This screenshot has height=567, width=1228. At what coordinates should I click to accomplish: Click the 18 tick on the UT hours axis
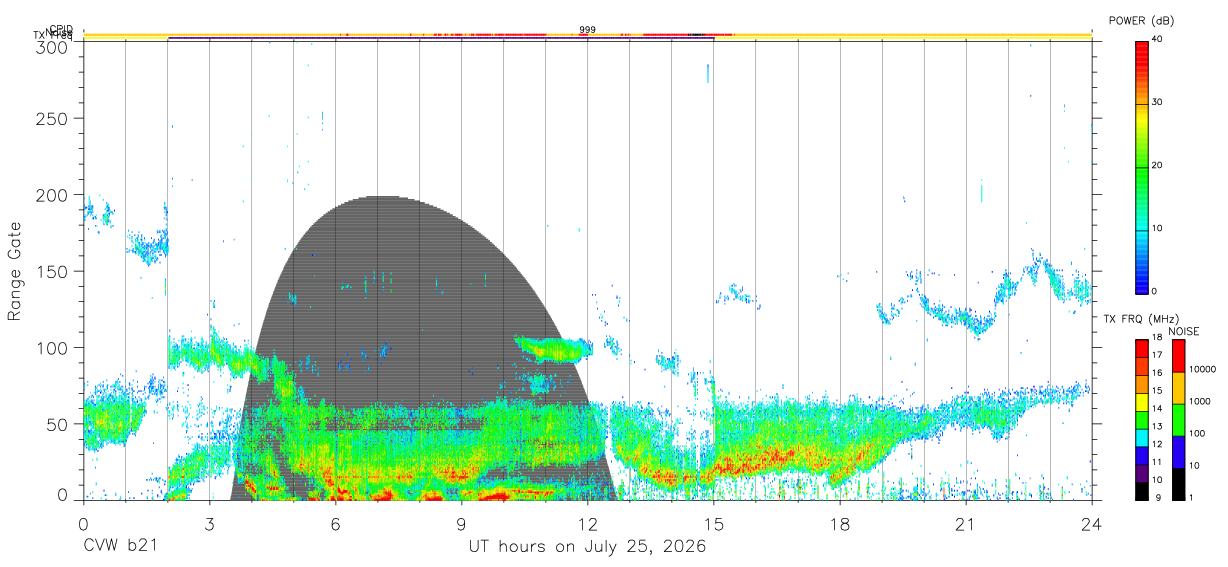840,524
